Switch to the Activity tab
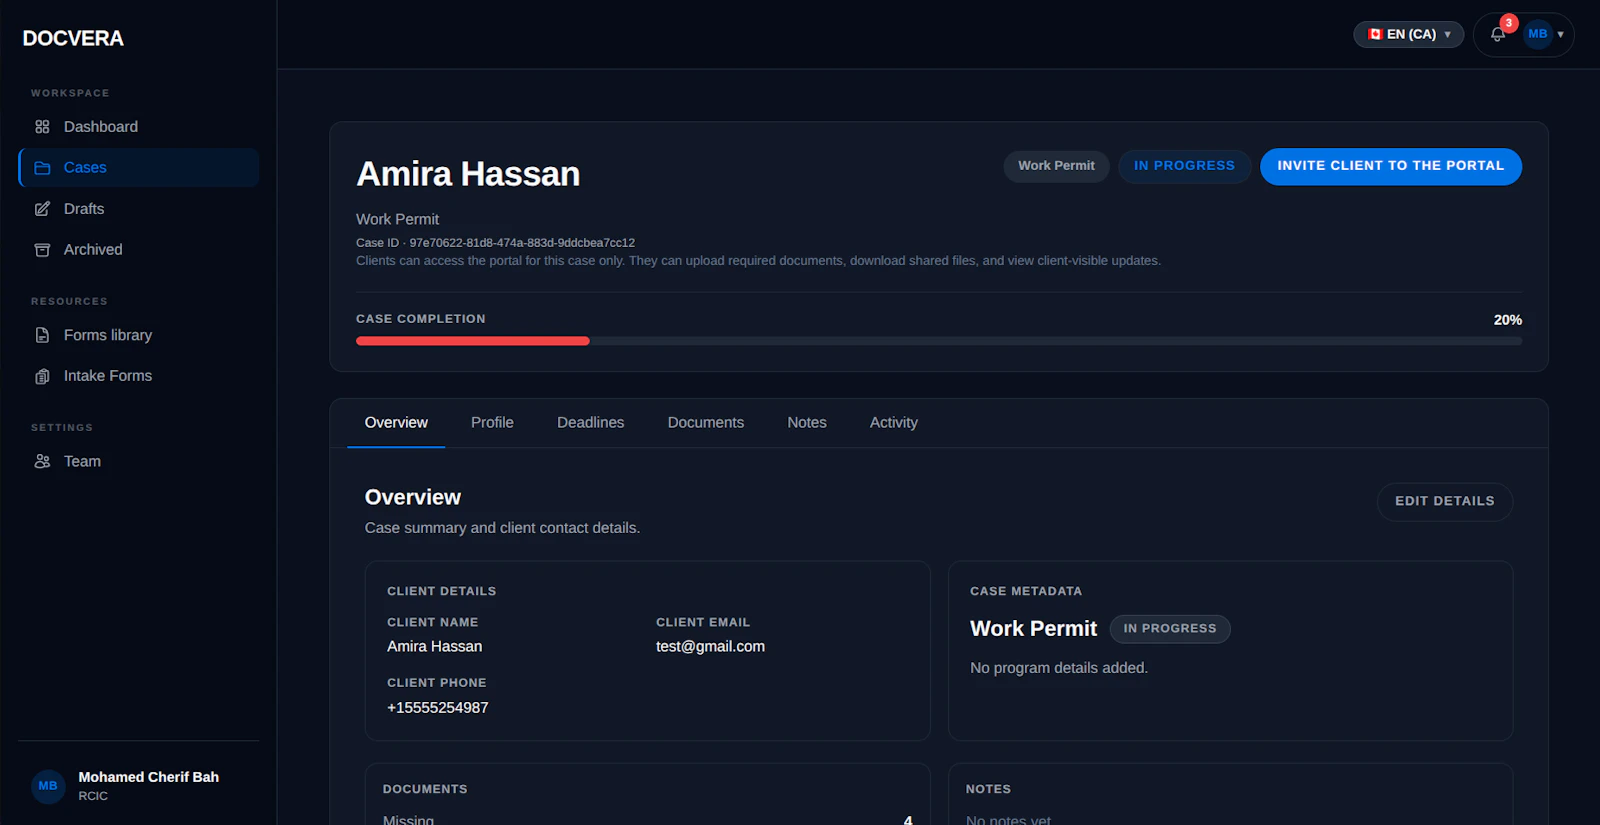 click(x=893, y=423)
